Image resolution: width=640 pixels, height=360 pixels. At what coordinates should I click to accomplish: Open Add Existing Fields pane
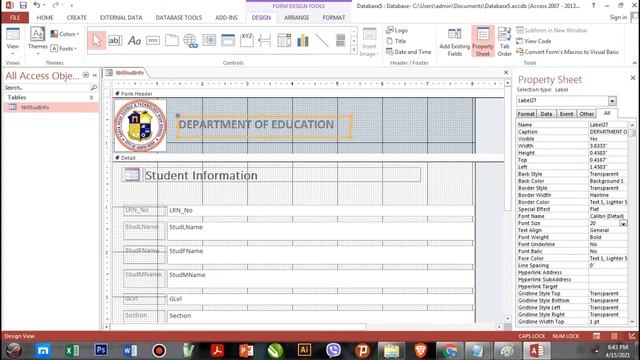pos(454,42)
